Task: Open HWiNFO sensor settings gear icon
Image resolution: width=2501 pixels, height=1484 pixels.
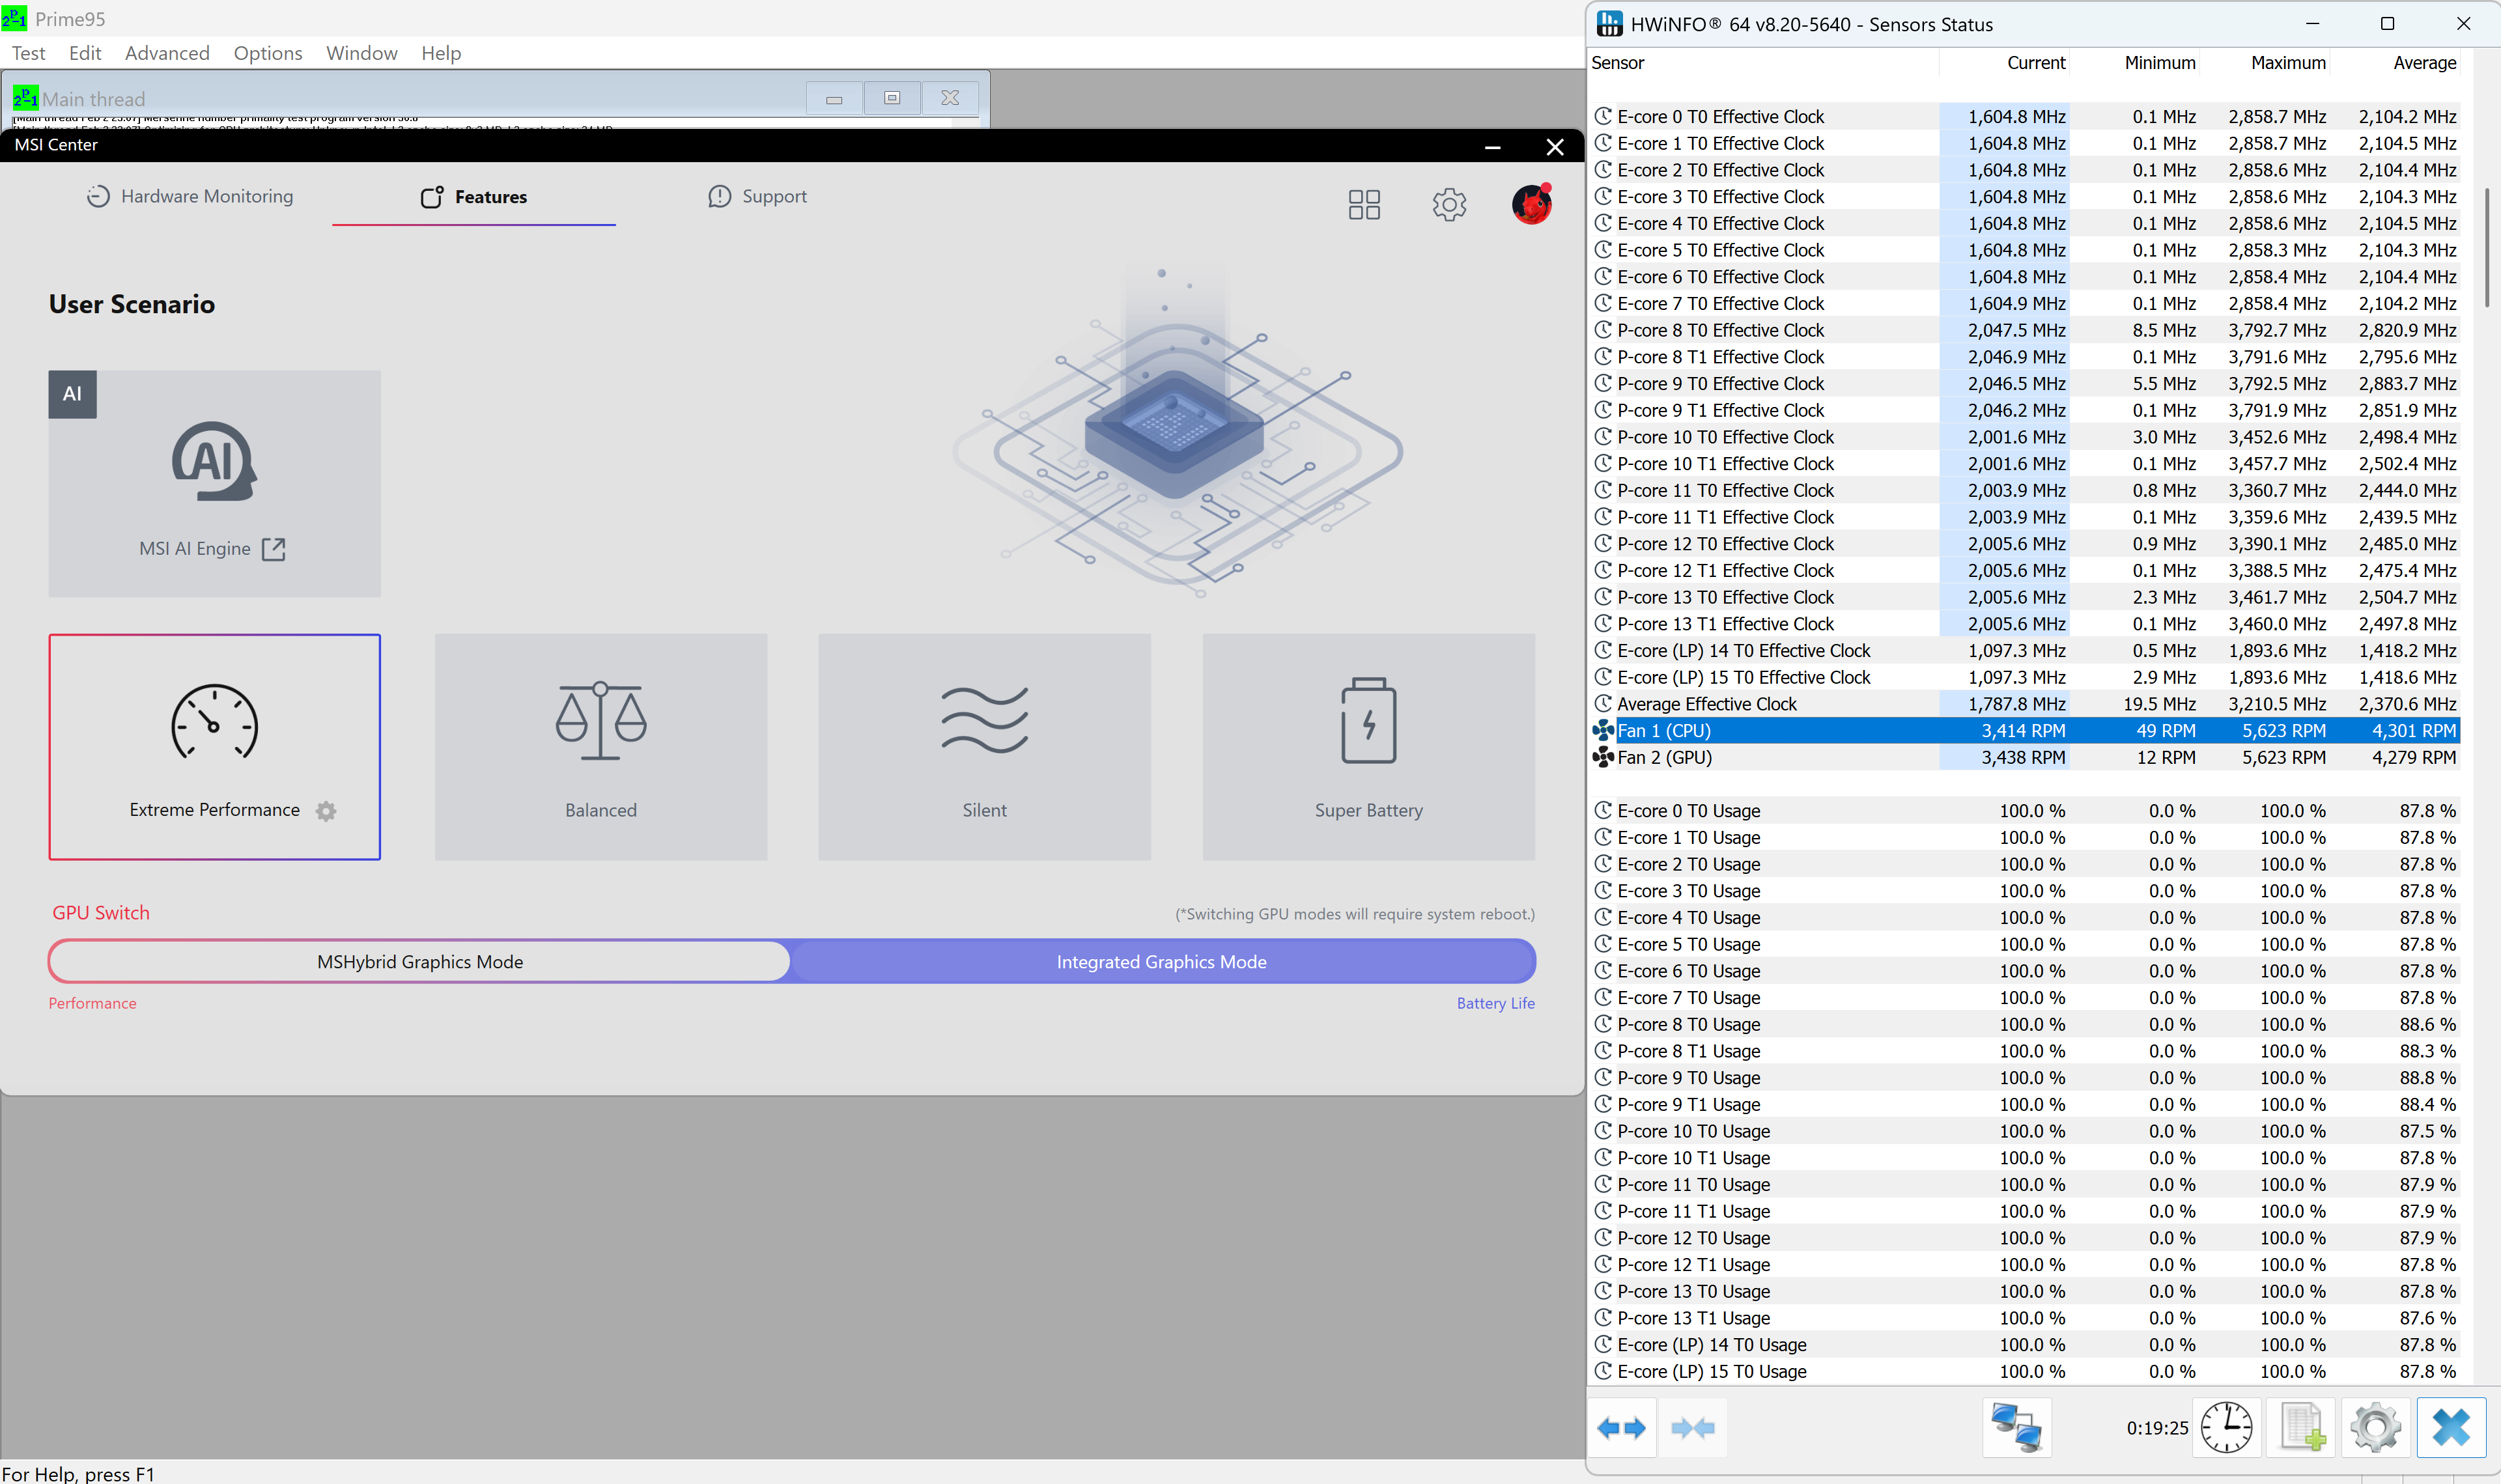Action: click(x=2375, y=1427)
